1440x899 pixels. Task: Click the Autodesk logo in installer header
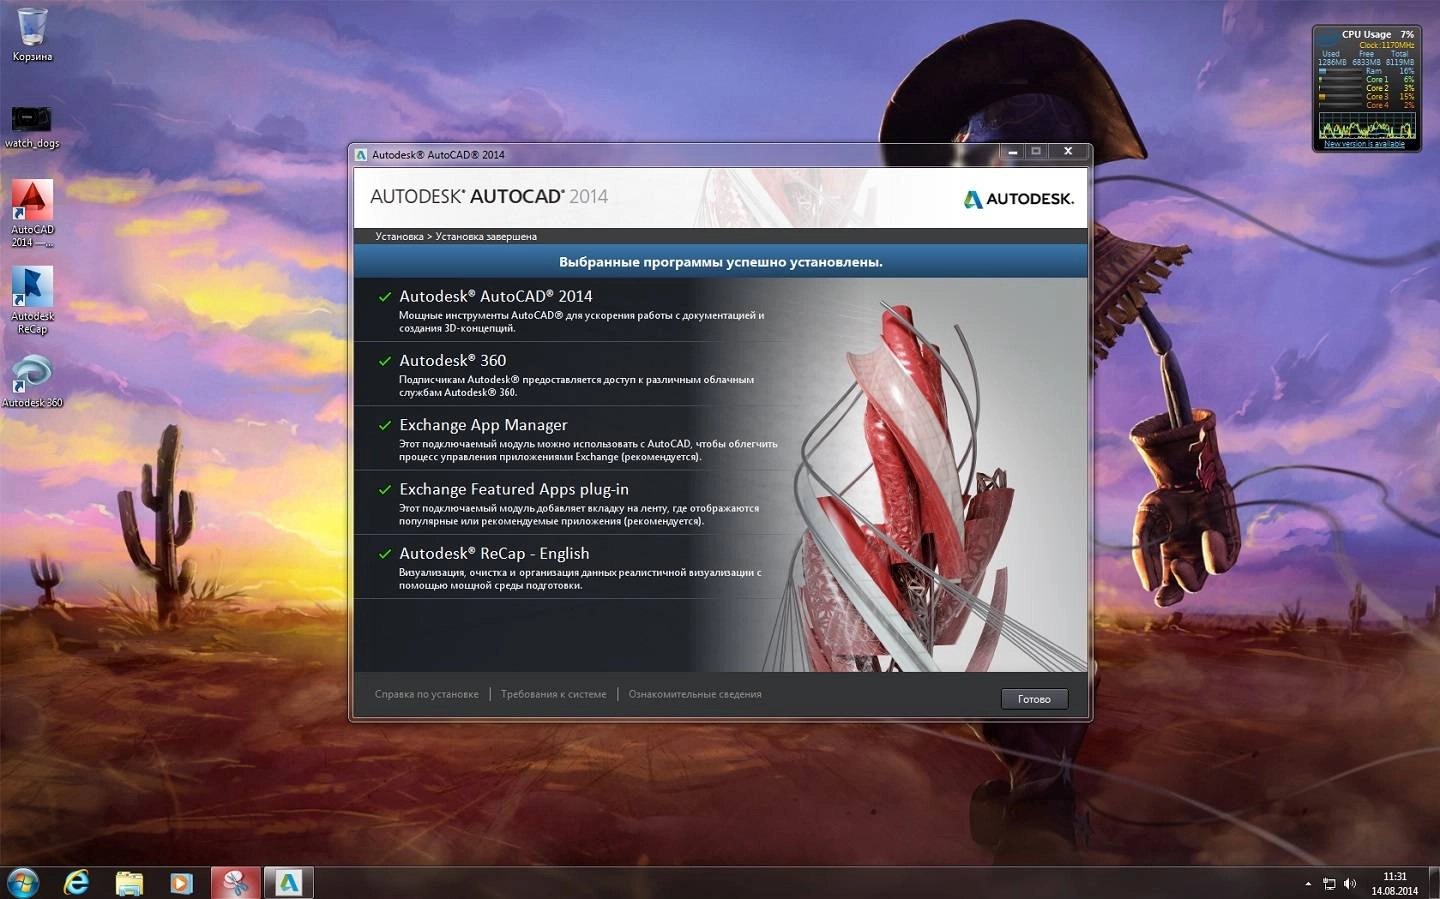[1018, 199]
